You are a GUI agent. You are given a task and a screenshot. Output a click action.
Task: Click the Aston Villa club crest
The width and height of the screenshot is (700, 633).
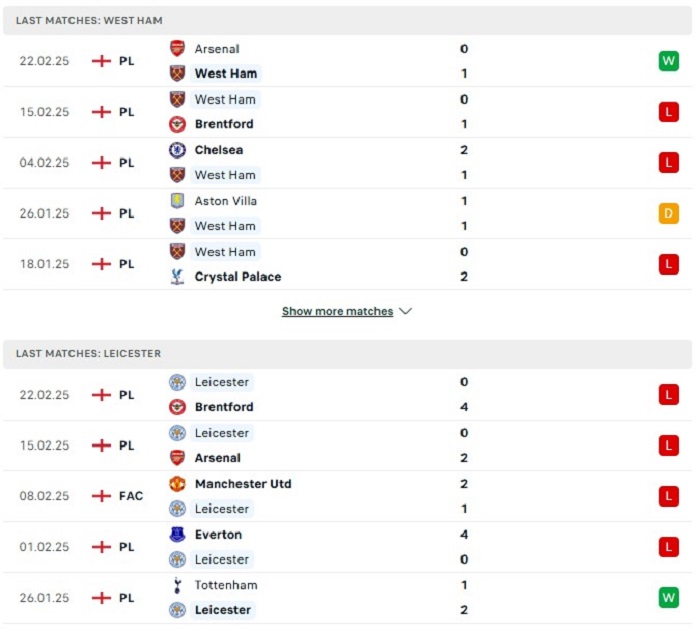[x=177, y=201]
